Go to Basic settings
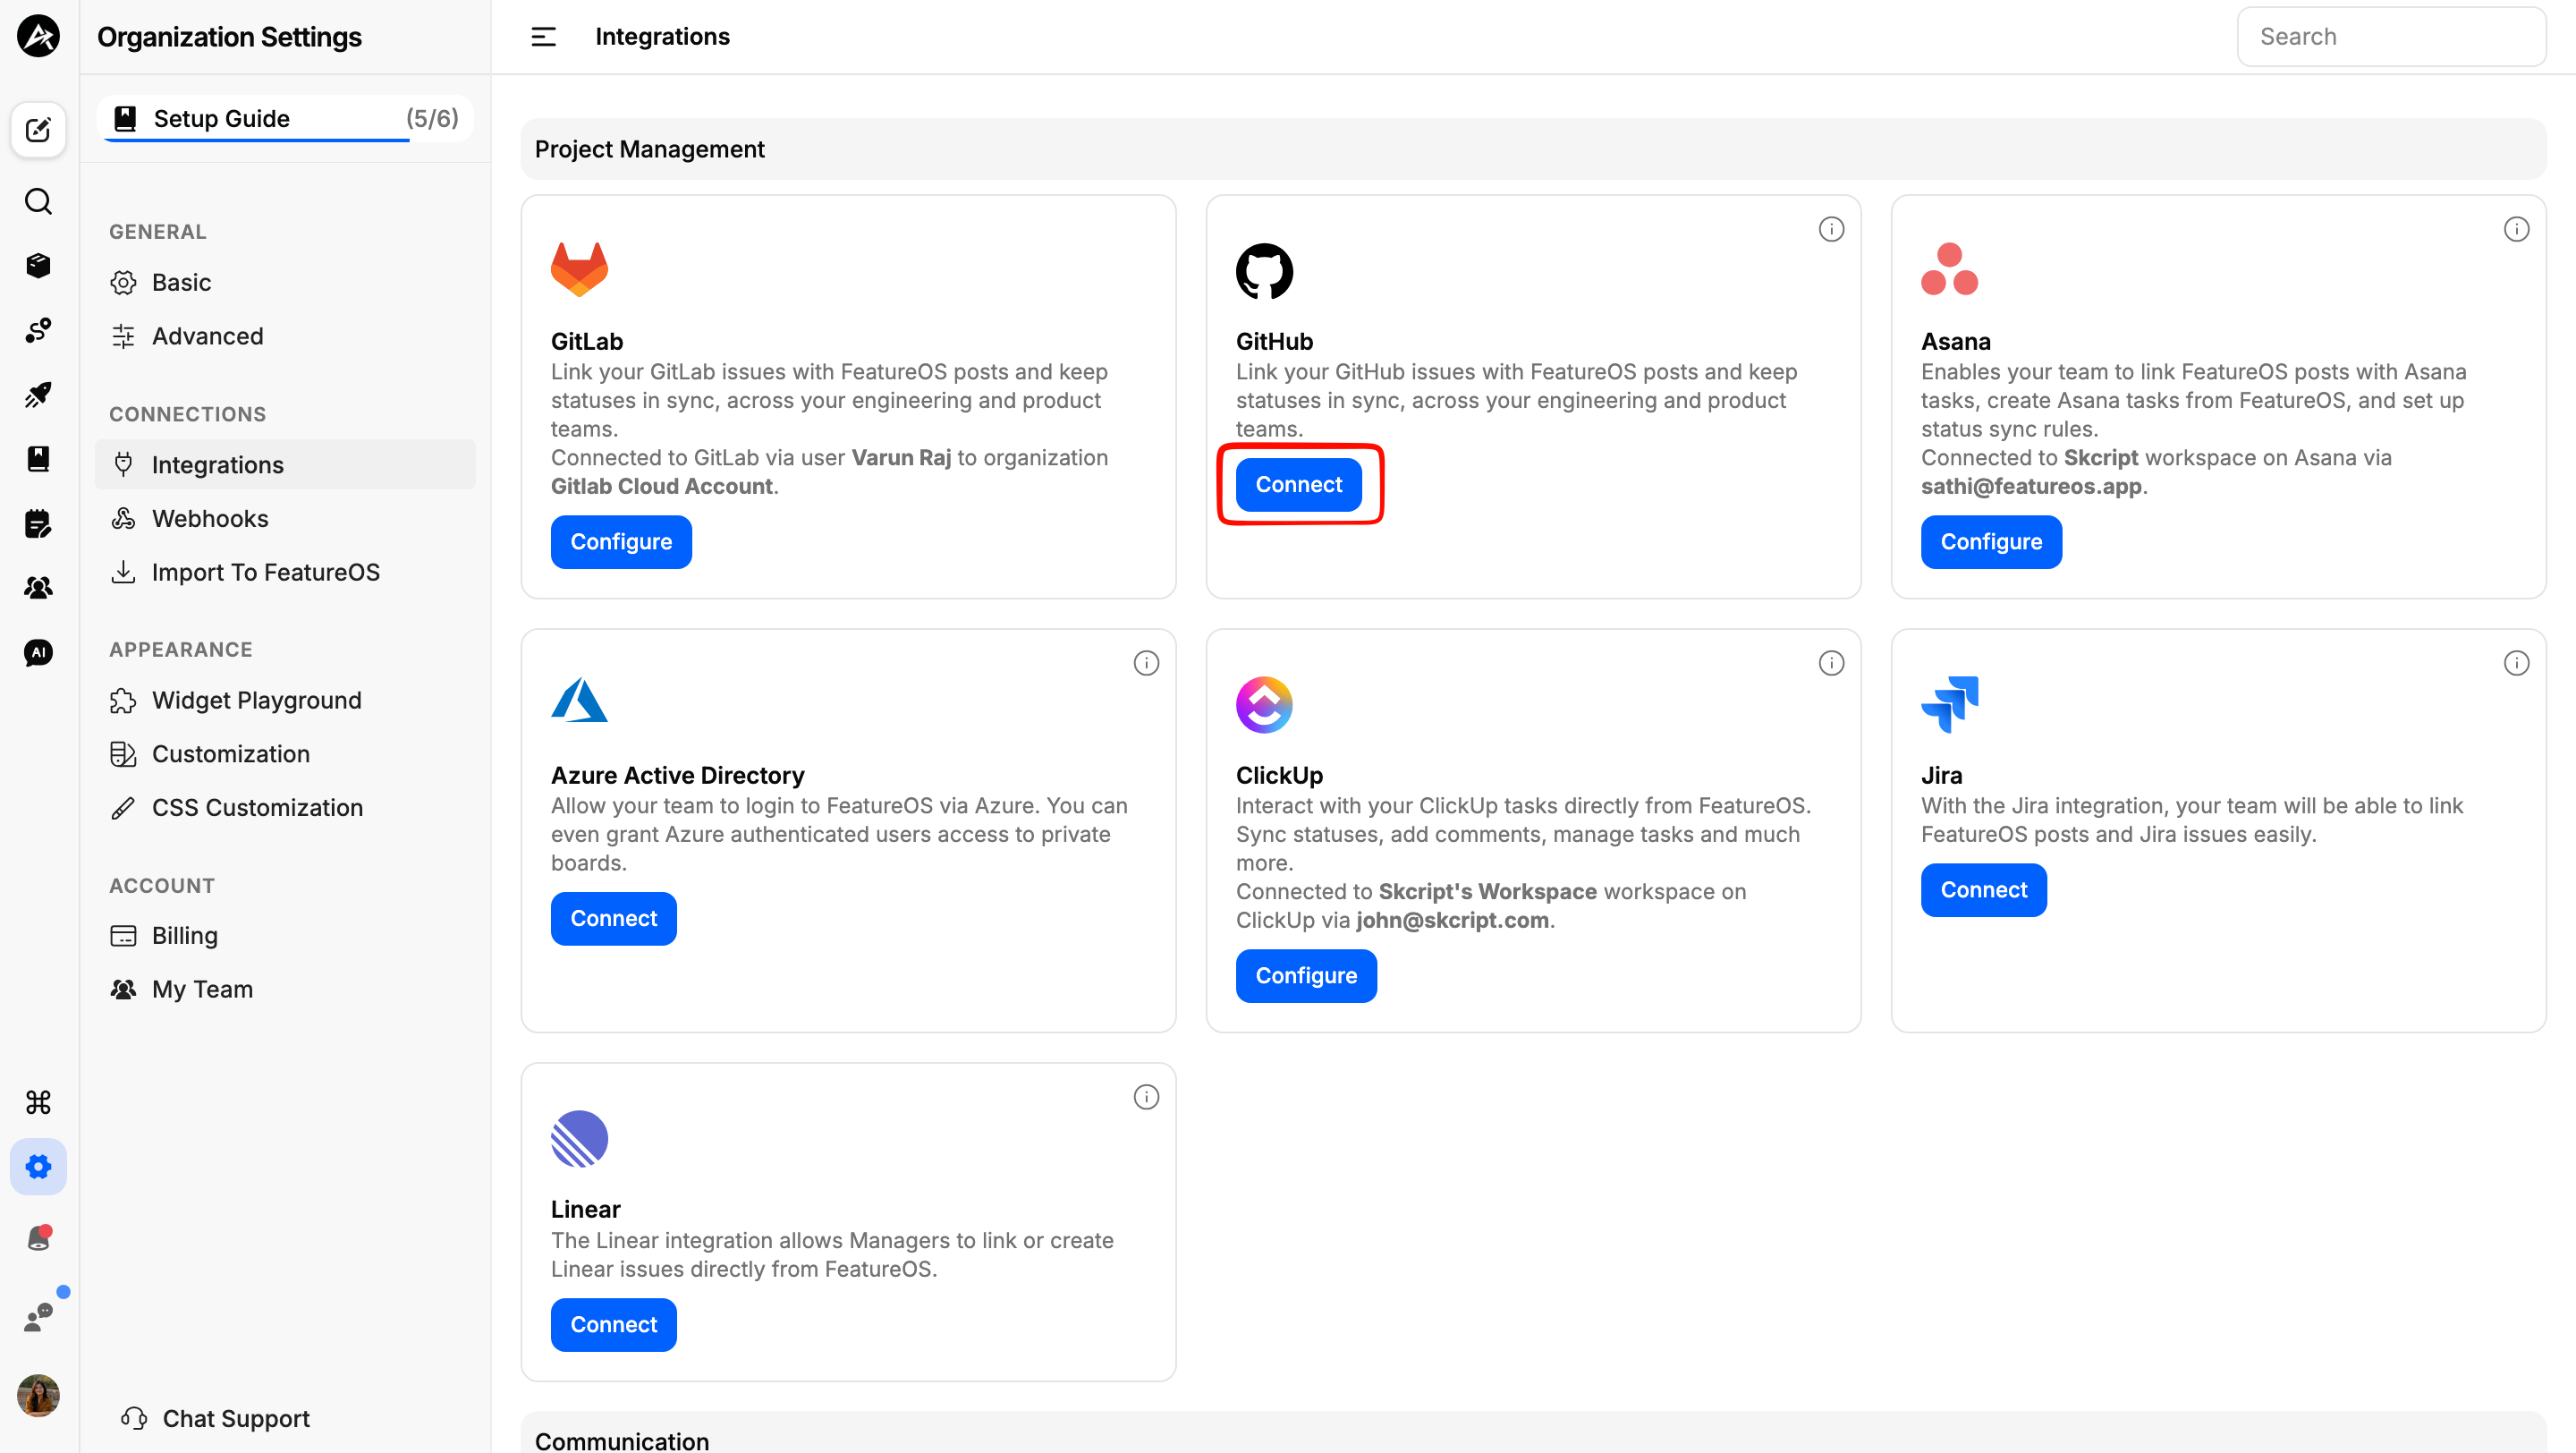2576x1453 pixels. [x=285, y=282]
